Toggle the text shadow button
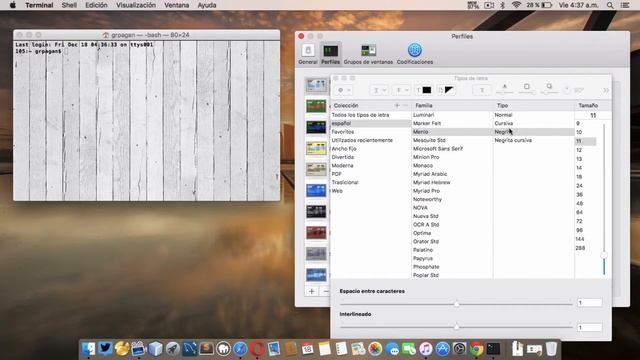 [482, 90]
